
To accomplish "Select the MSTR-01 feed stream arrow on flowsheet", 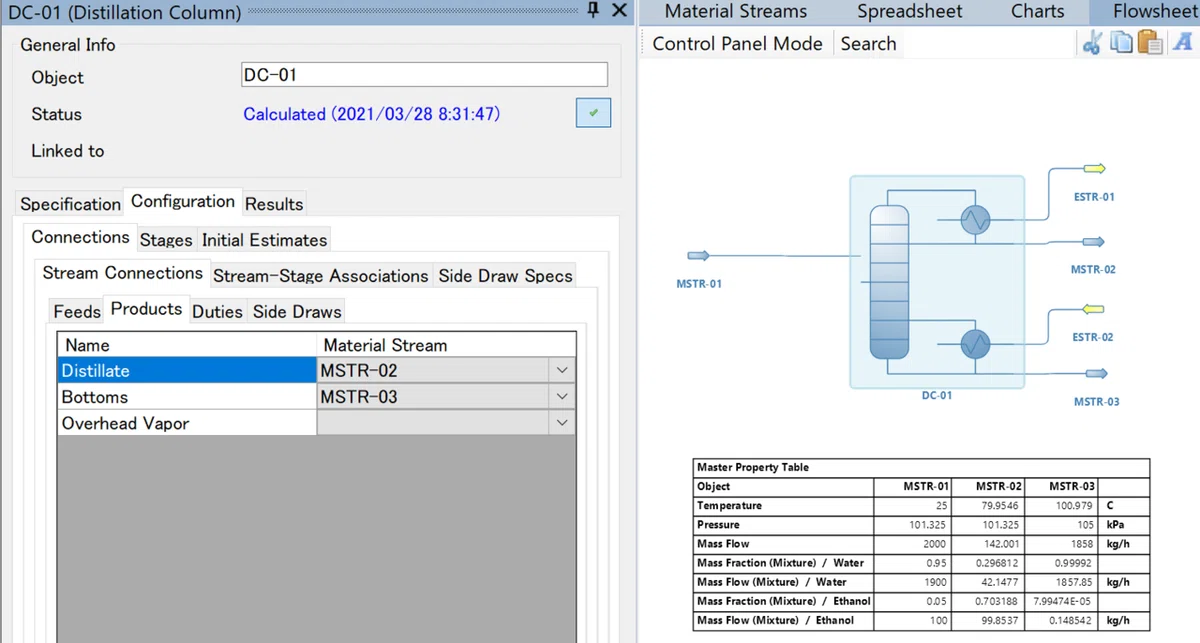I will tap(698, 256).
